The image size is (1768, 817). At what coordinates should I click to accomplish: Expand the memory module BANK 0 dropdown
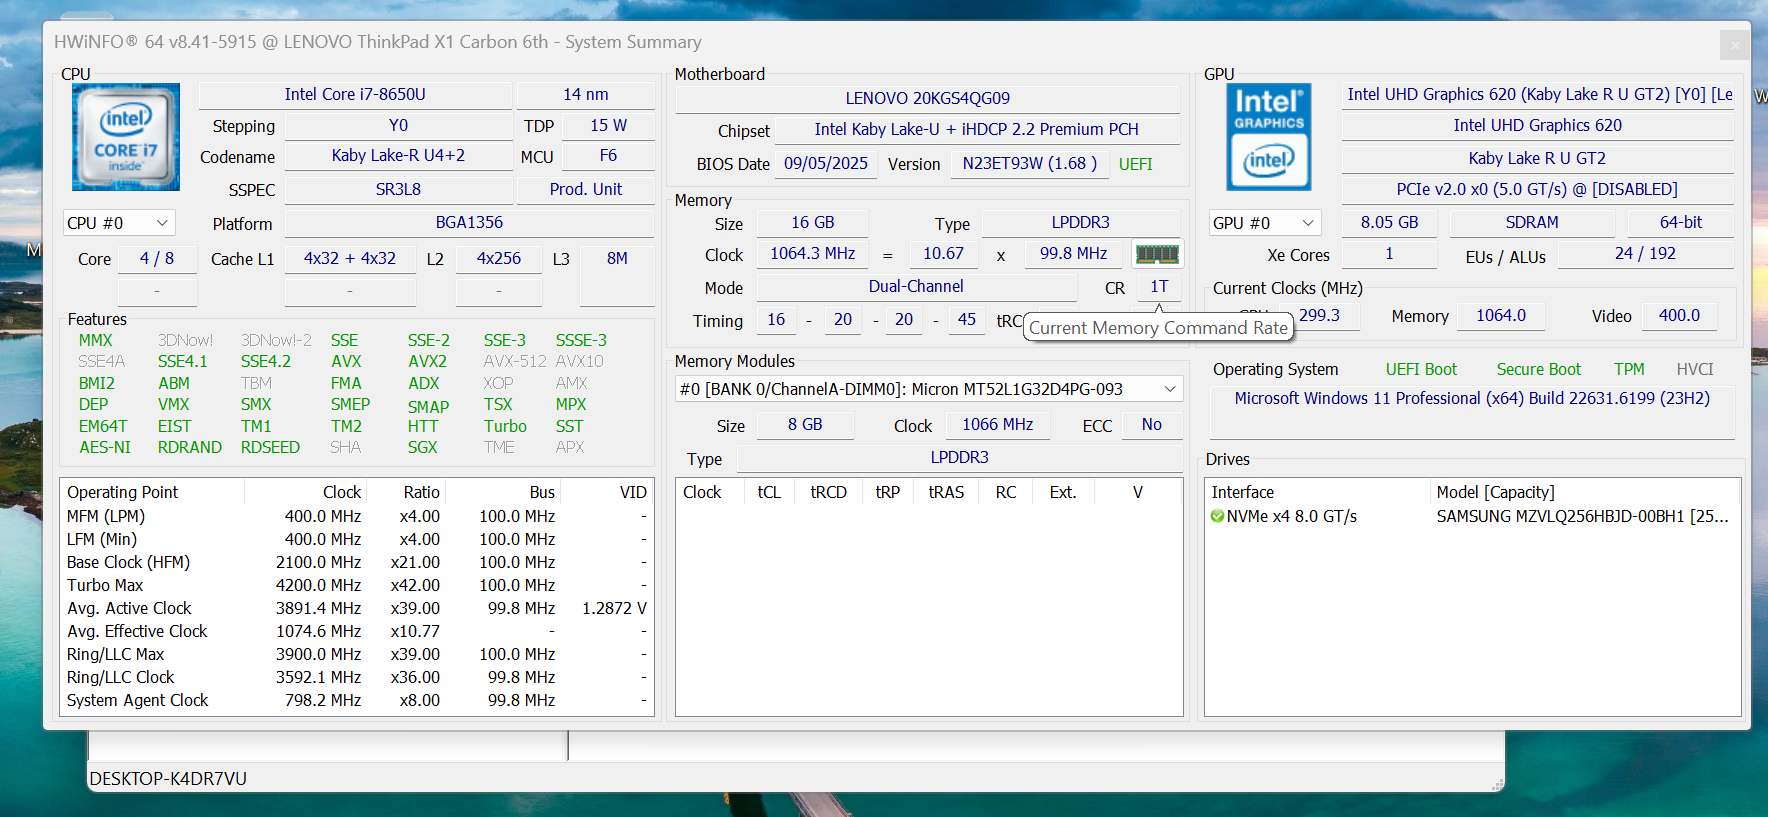[929, 389]
